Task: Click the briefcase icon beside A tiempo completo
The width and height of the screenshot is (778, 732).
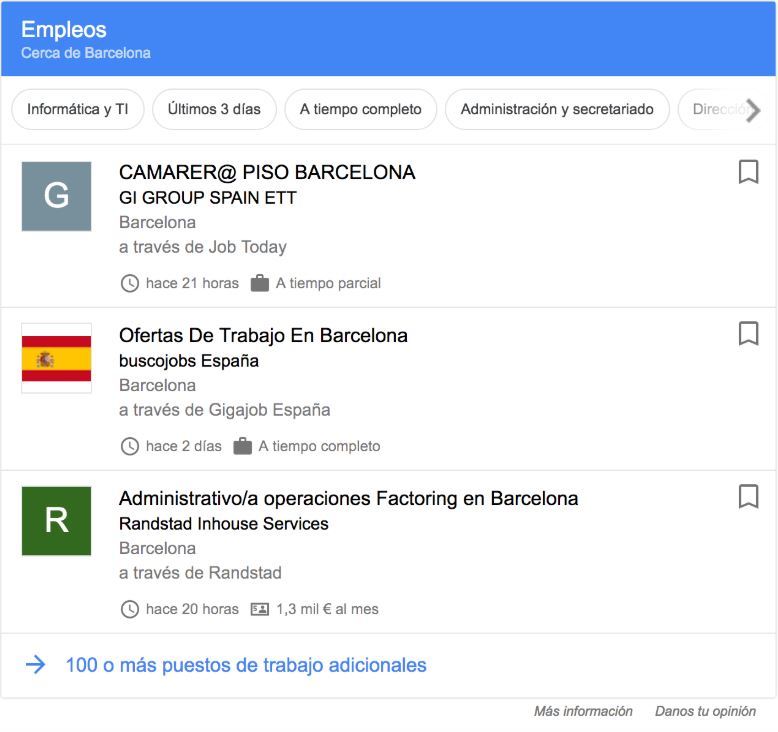Action: pos(243,446)
